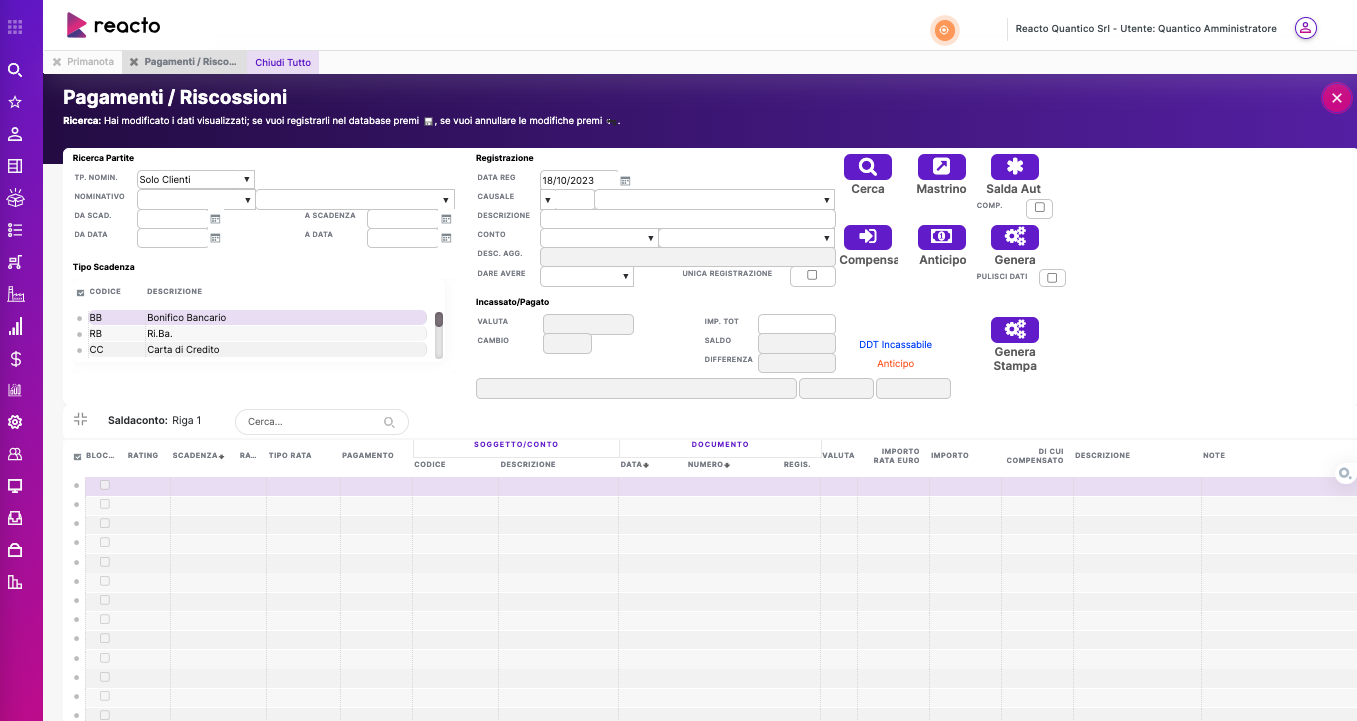
Task: Click the Compensa arrow icon button
Action: click(x=868, y=237)
